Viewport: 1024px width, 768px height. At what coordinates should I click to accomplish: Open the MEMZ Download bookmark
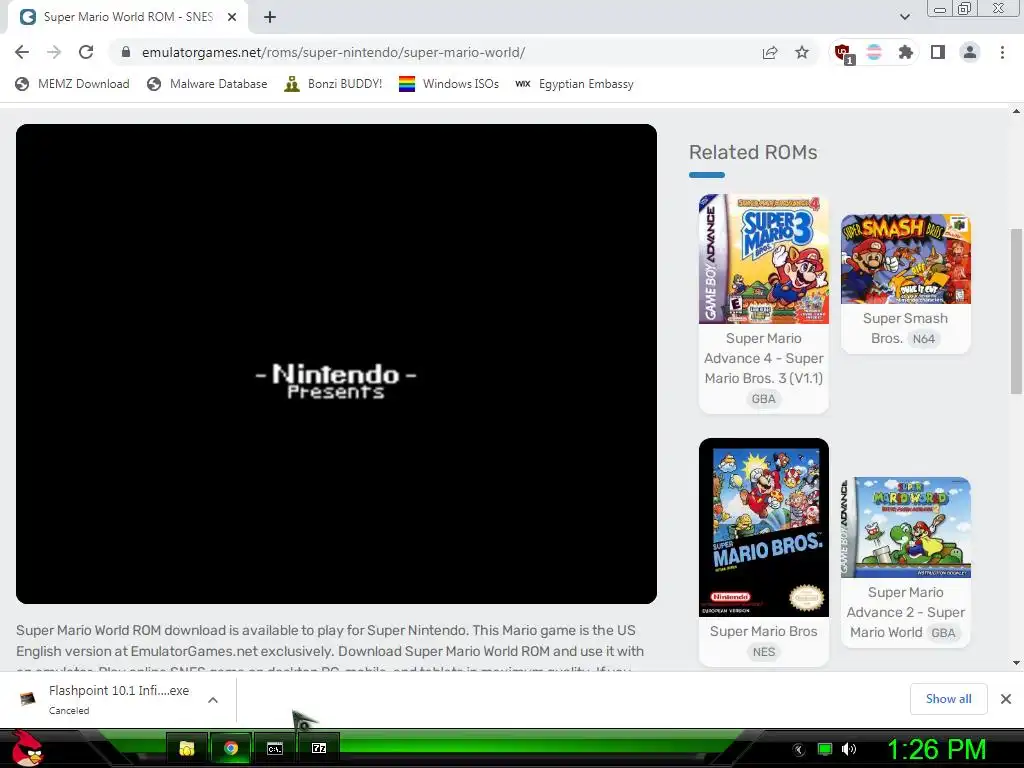coord(72,84)
